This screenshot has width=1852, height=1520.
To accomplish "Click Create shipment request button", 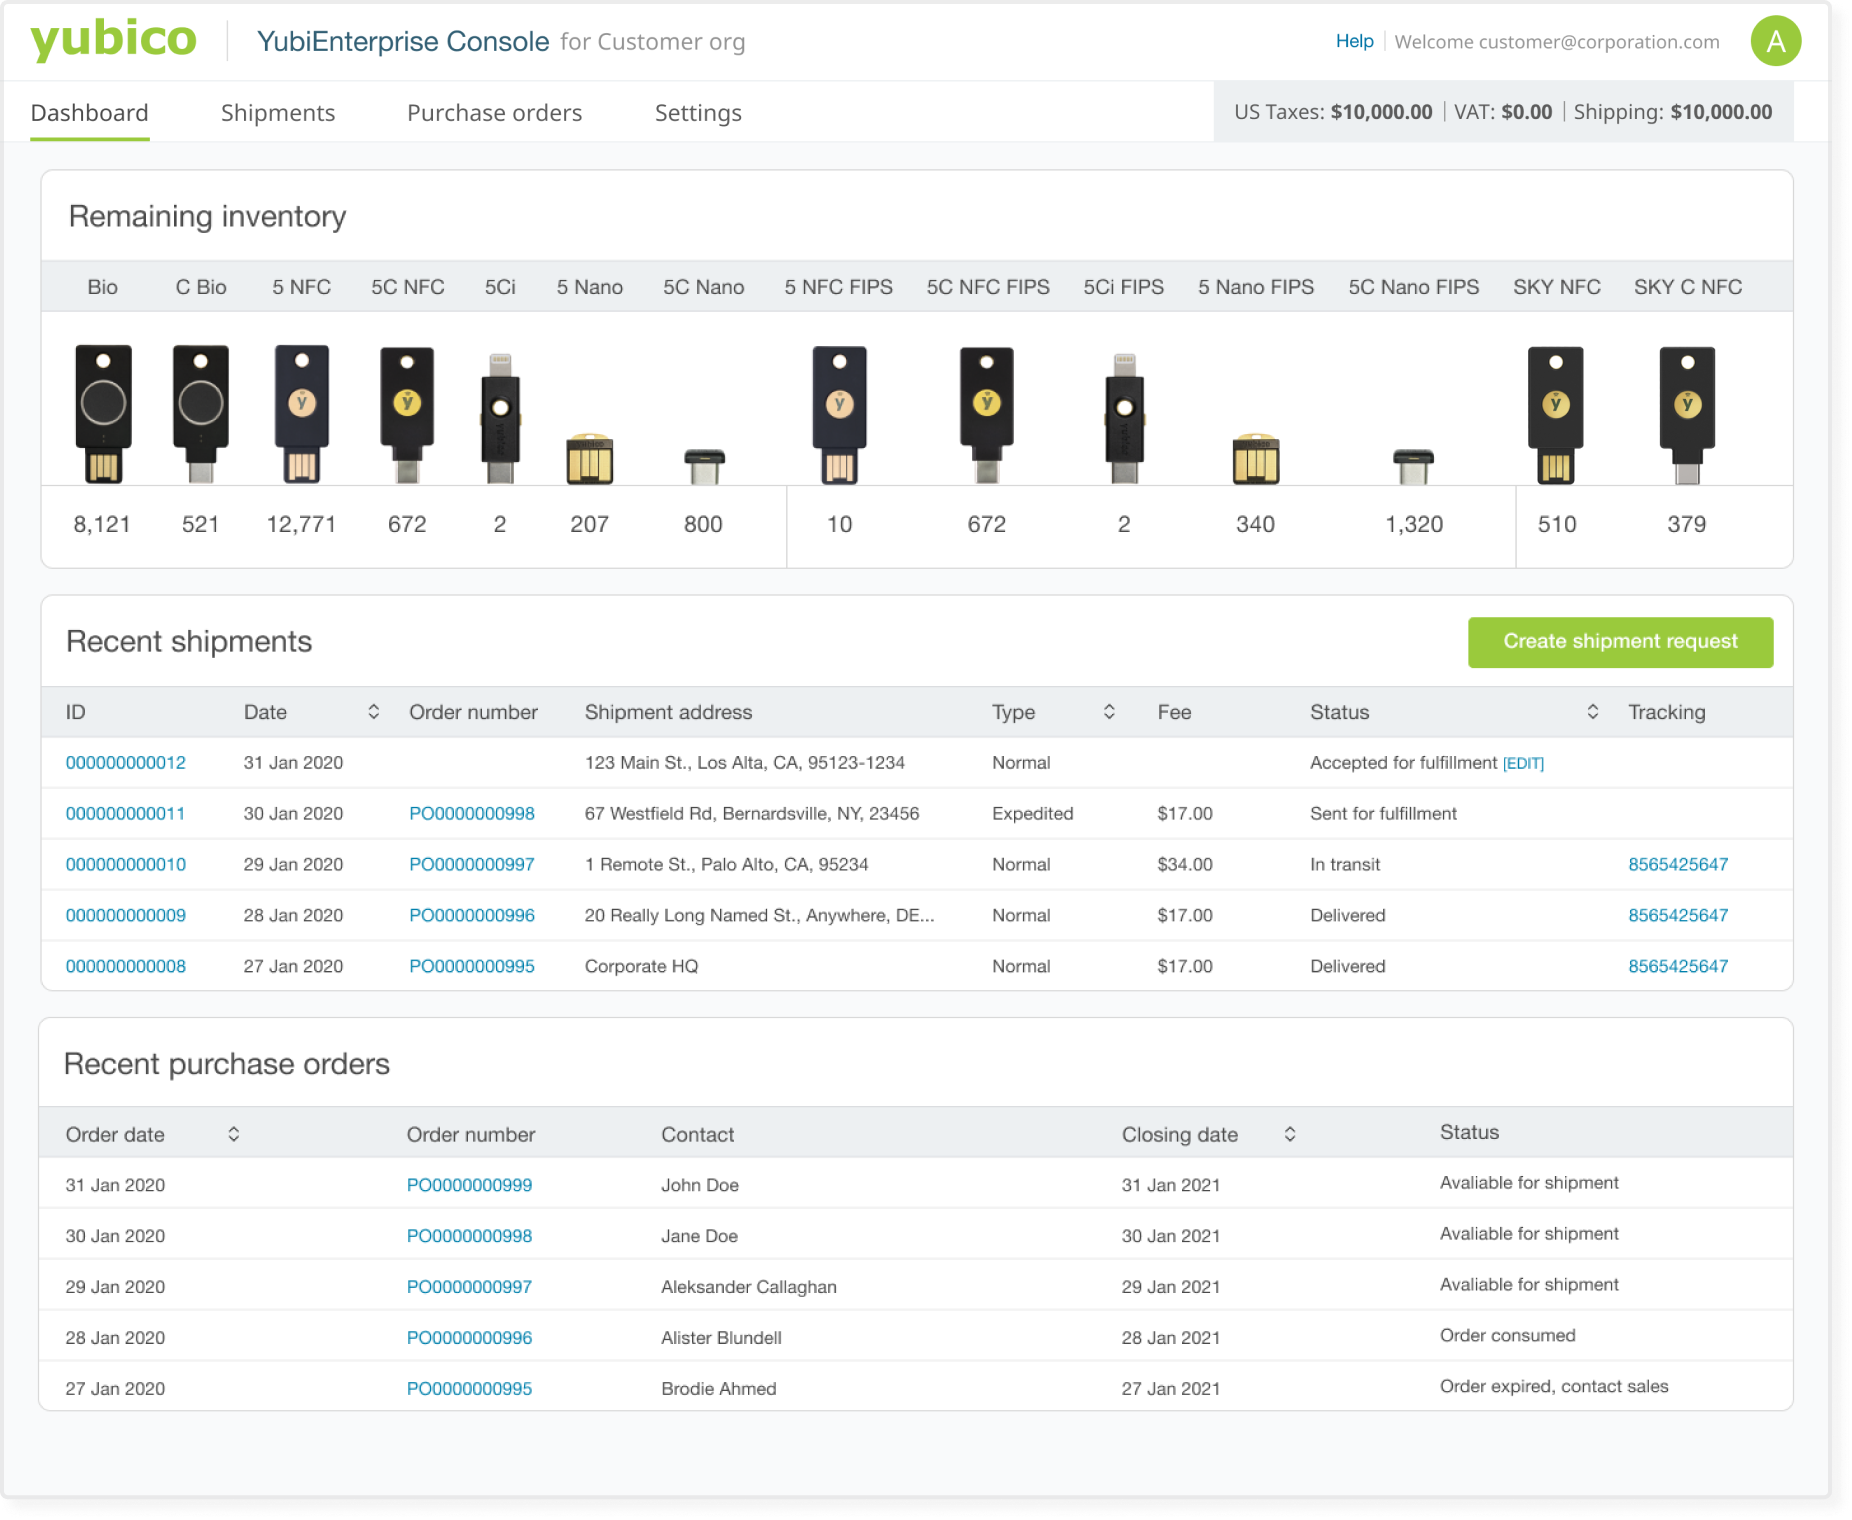I will [x=1620, y=642].
